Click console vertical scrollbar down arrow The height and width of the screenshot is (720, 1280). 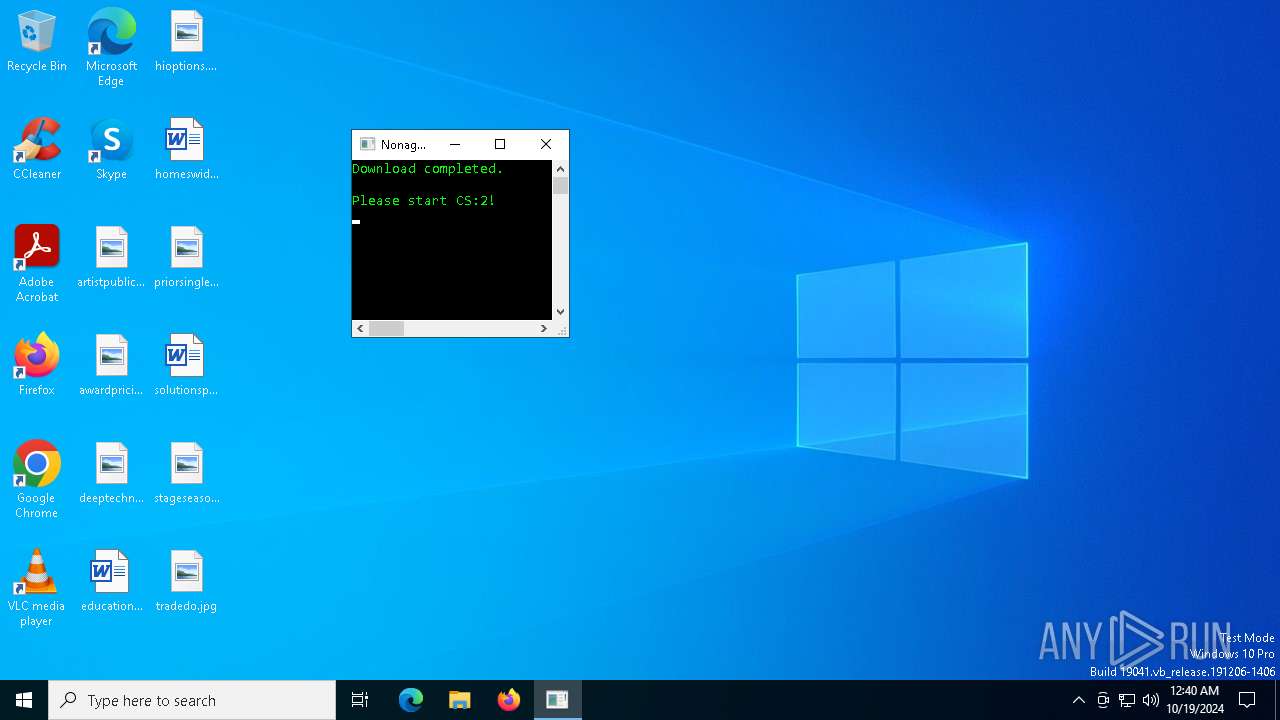tap(560, 312)
